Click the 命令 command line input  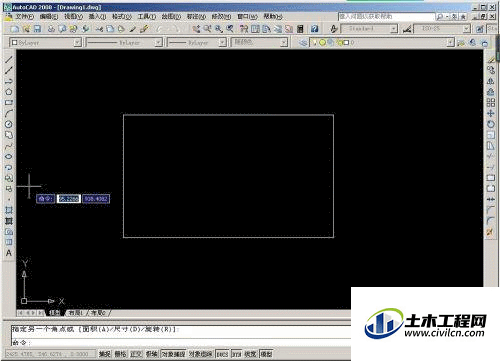(180, 342)
